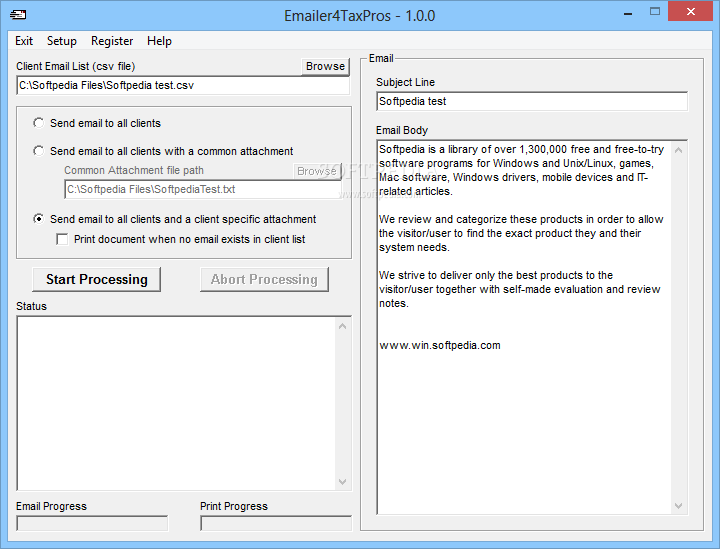Open the Setup menu
The width and height of the screenshot is (720, 549).
point(62,41)
